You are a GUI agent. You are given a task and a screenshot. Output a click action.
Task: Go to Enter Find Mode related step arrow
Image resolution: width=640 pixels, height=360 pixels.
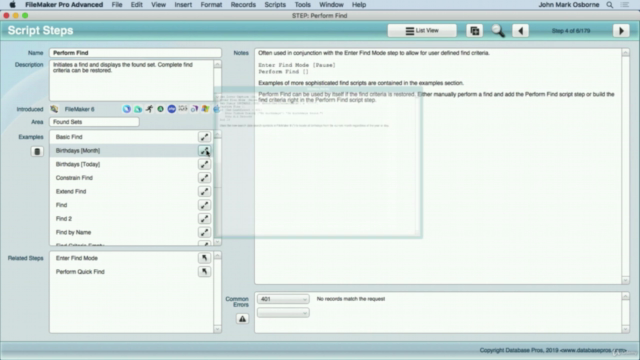204,258
